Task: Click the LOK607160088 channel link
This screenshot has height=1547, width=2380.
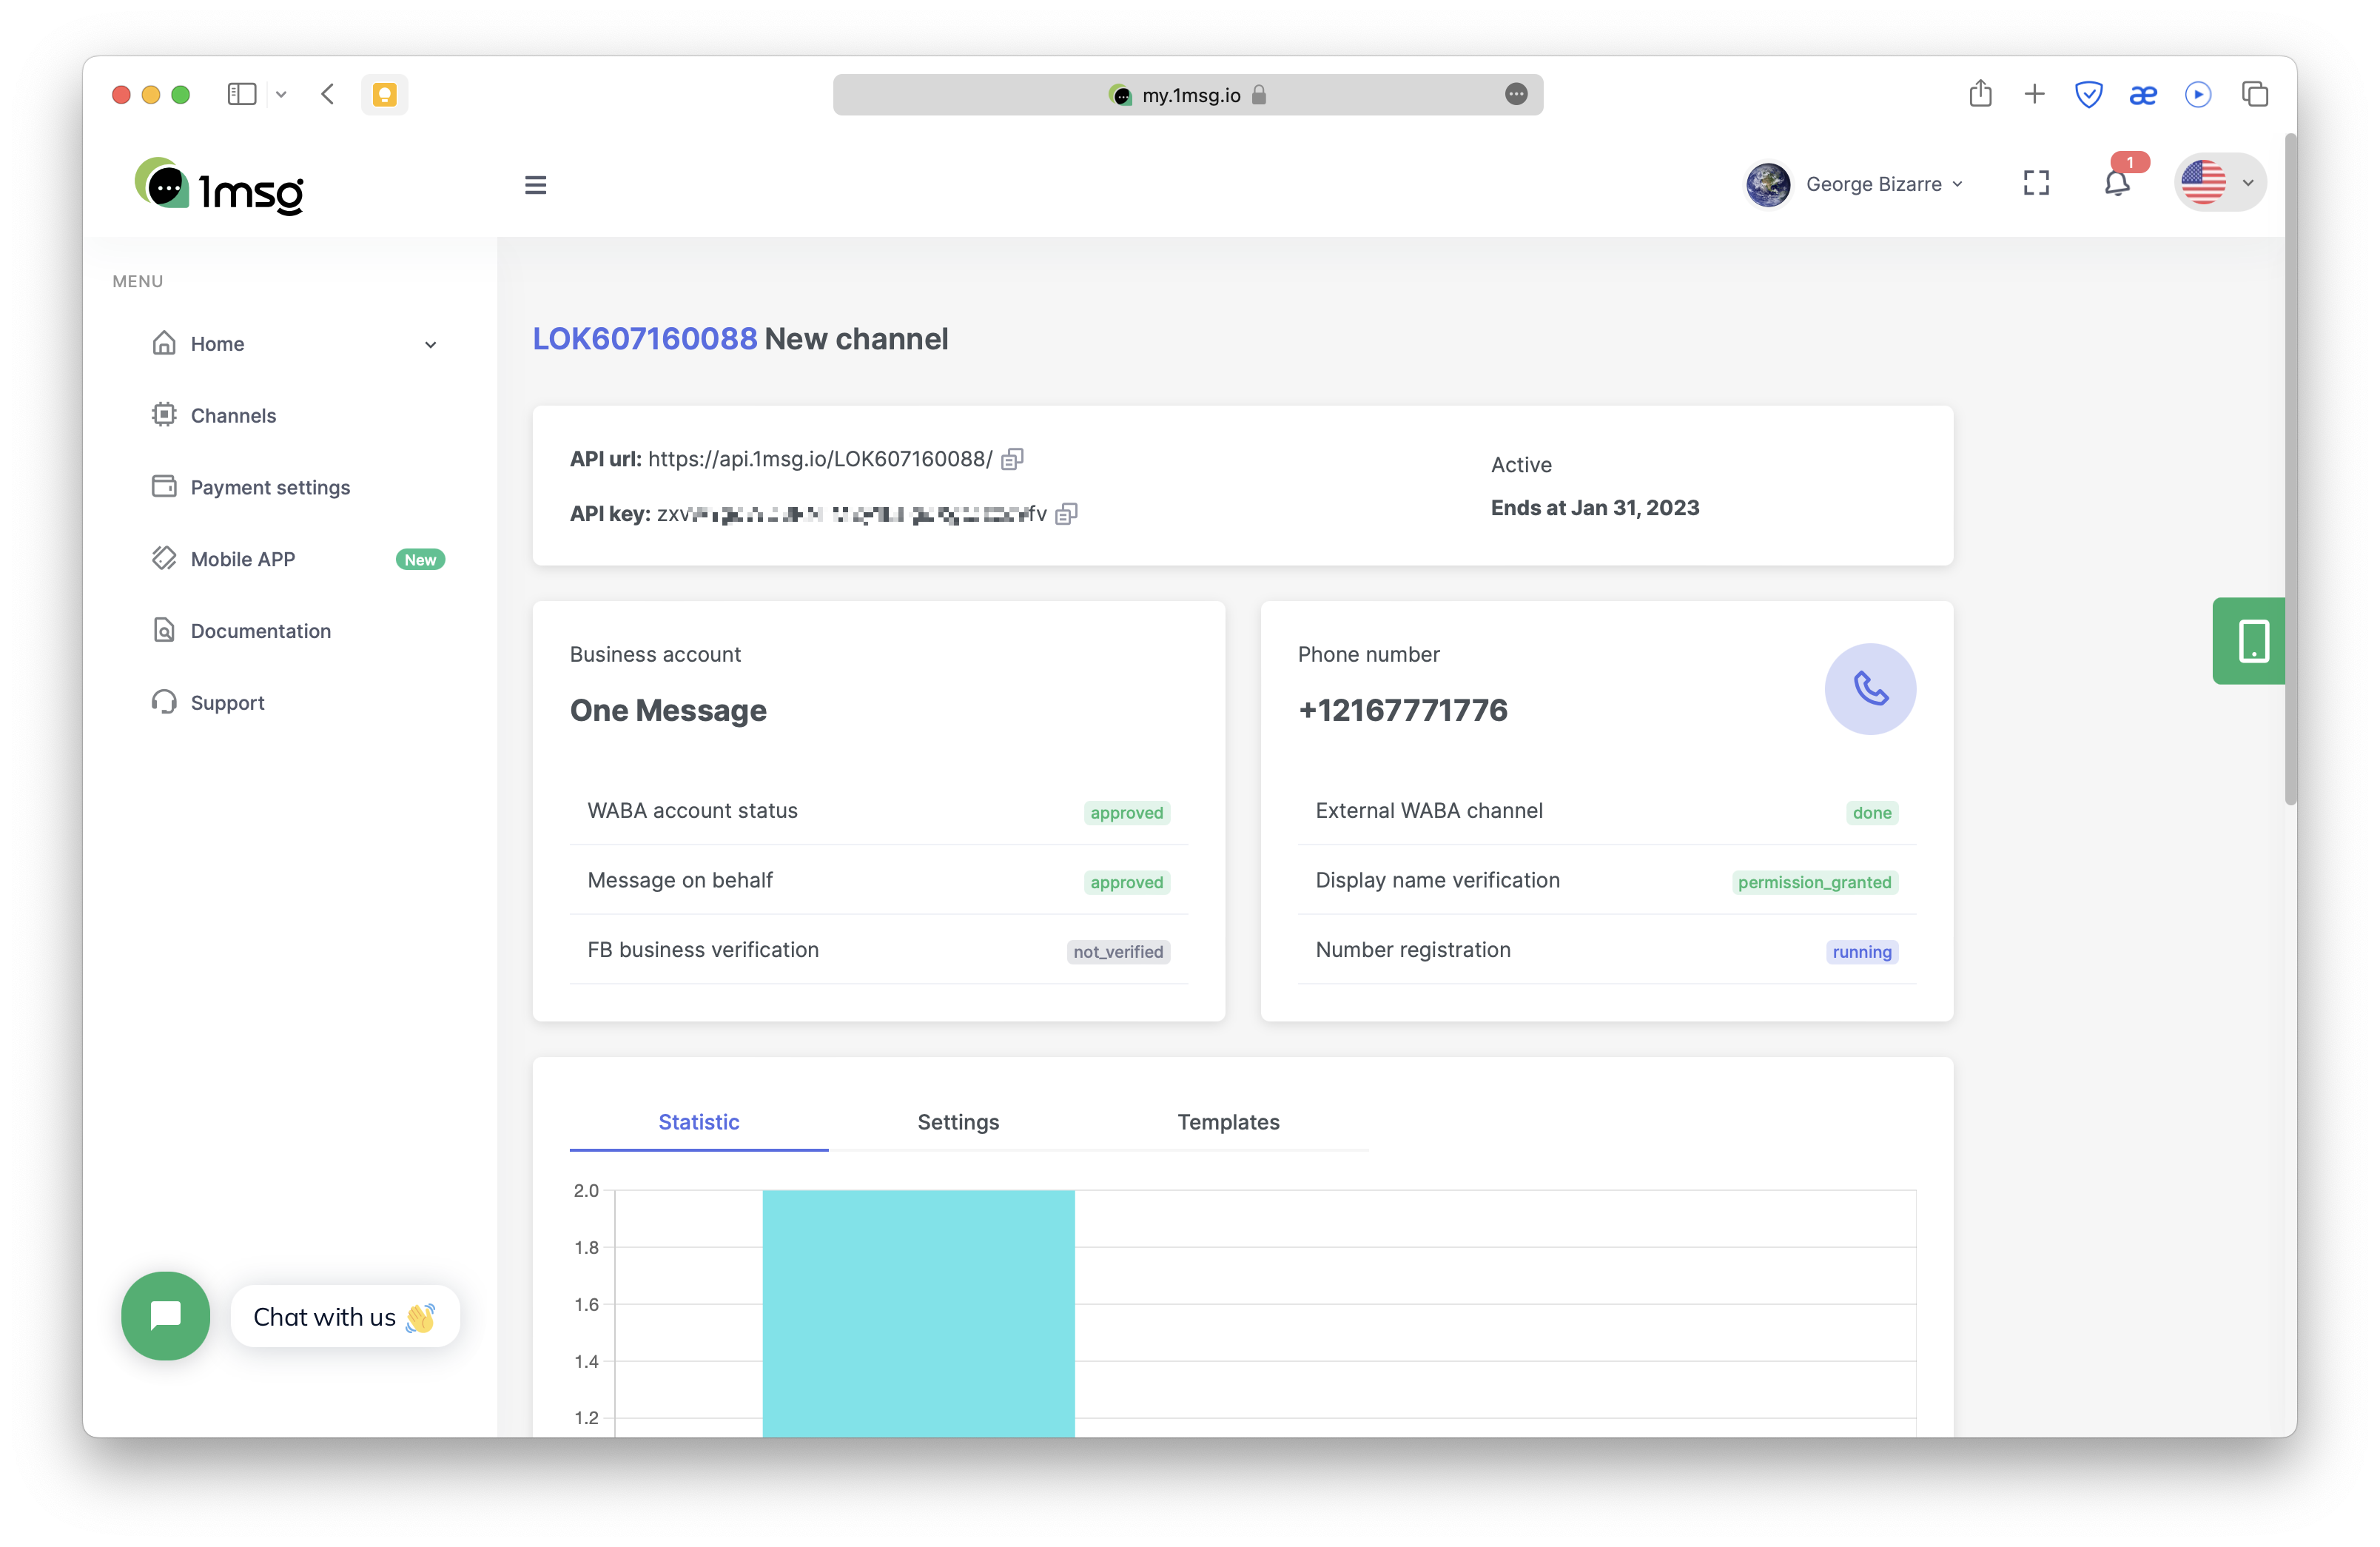Action: click(x=644, y=339)
